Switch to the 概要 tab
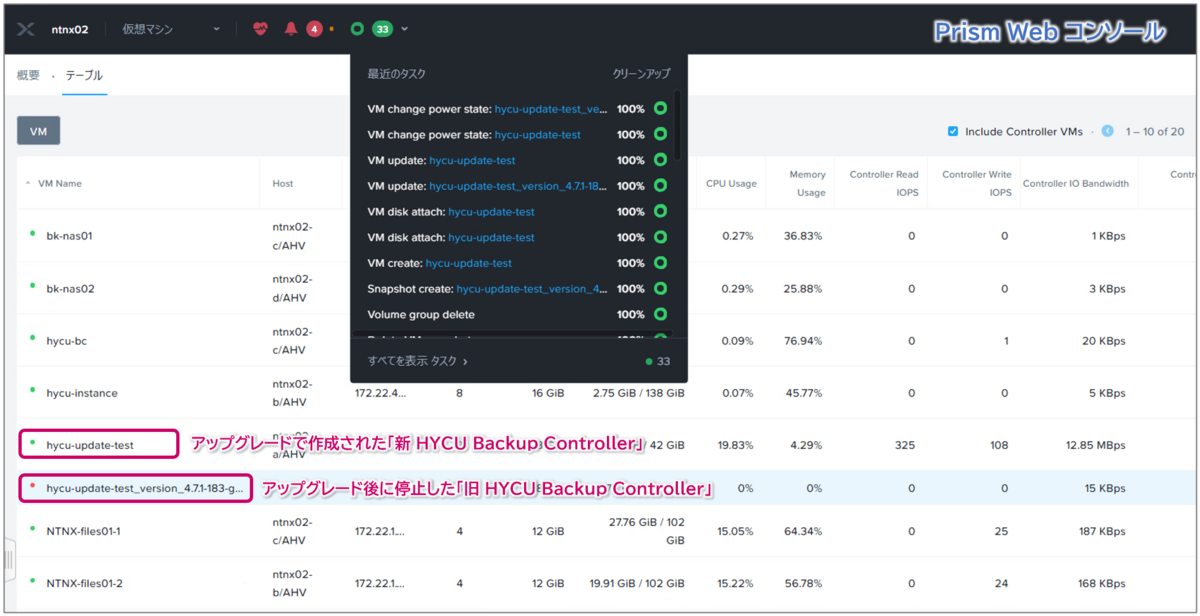Screen dimensions: 1200x616 28,75
